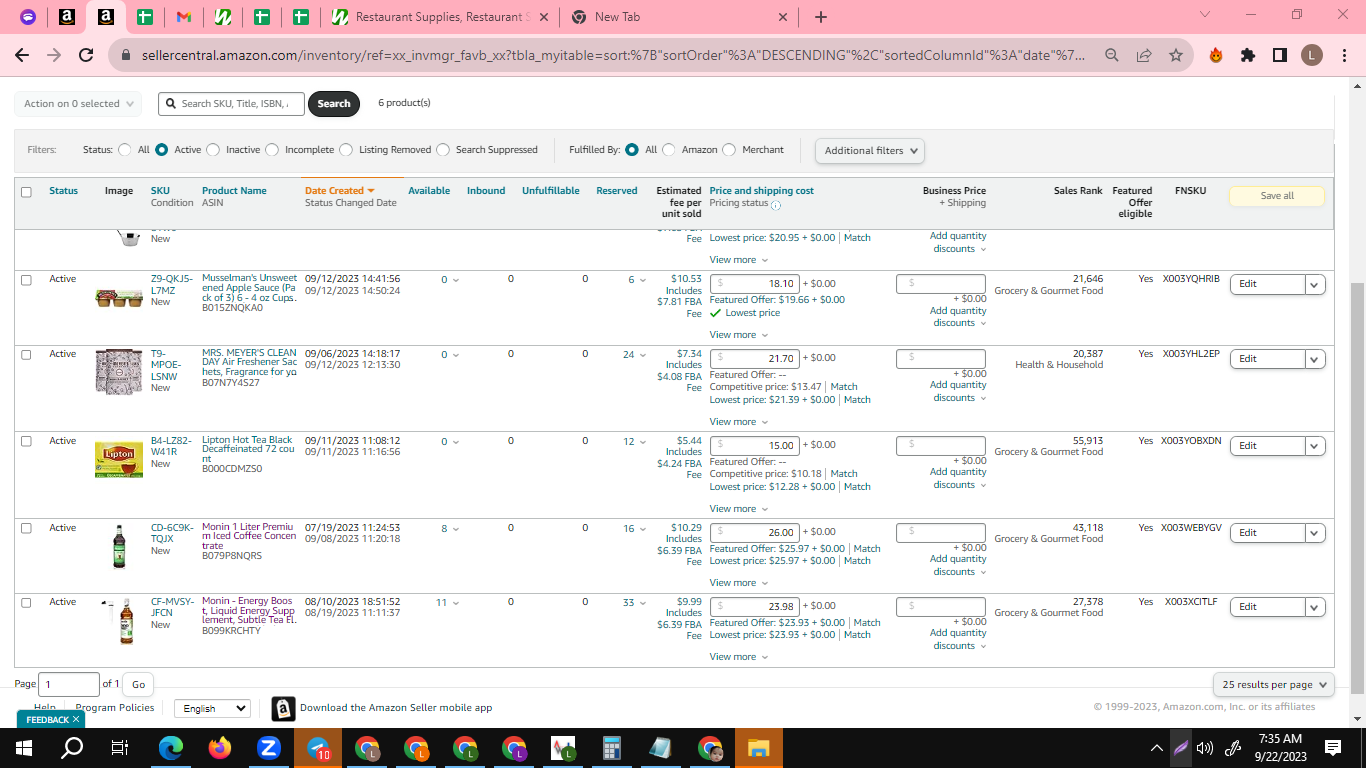The height and width of the screenshot is (768, 1366).
Task: Open the Extensions puzzle-piece menu
Action: point(1248,55)
